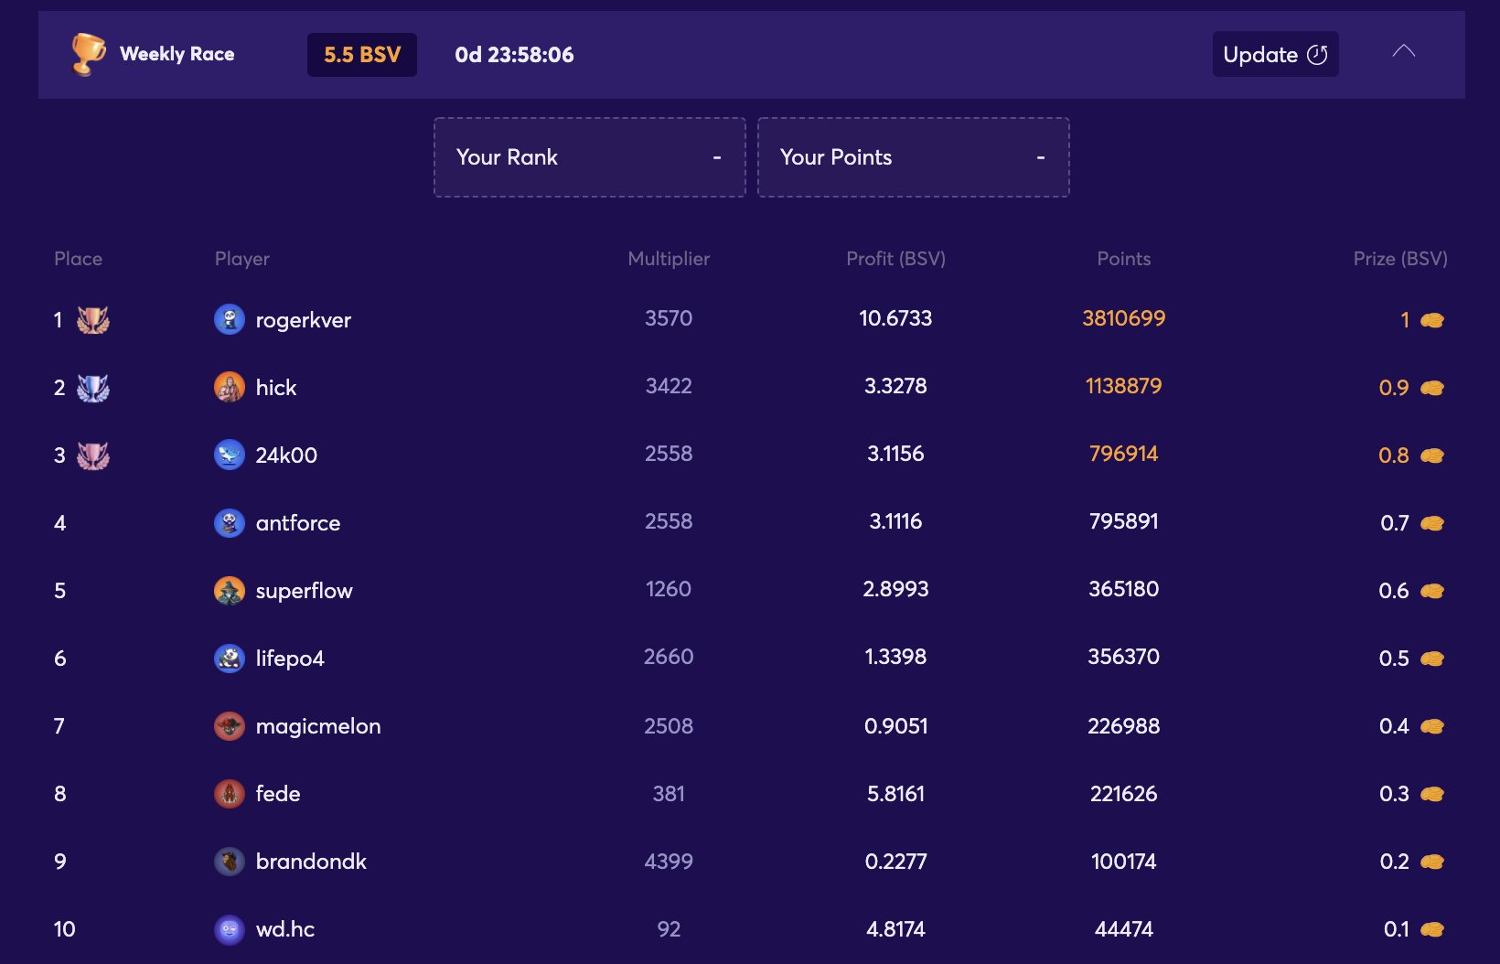The width and height of the screenshot is (1500, 964).
Task: Open lifepo4's player profile name
Action: point(290,659)
